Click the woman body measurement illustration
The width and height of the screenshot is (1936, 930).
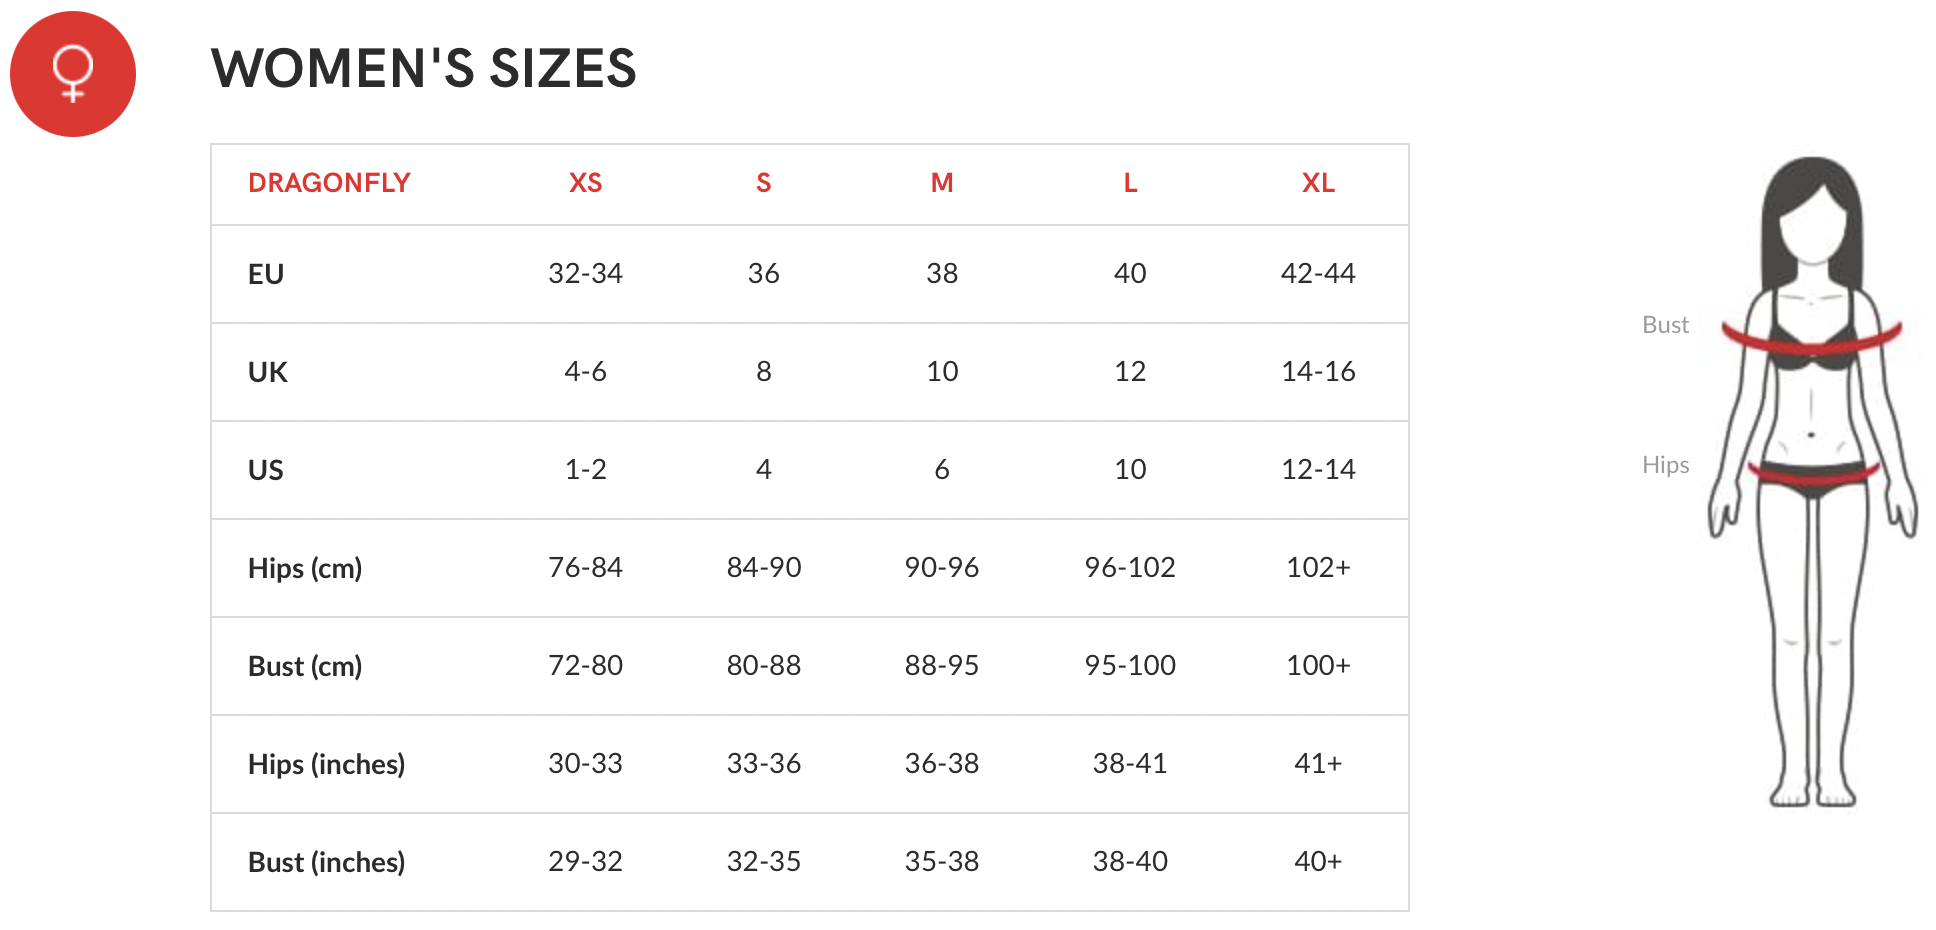click(1812, 482)
